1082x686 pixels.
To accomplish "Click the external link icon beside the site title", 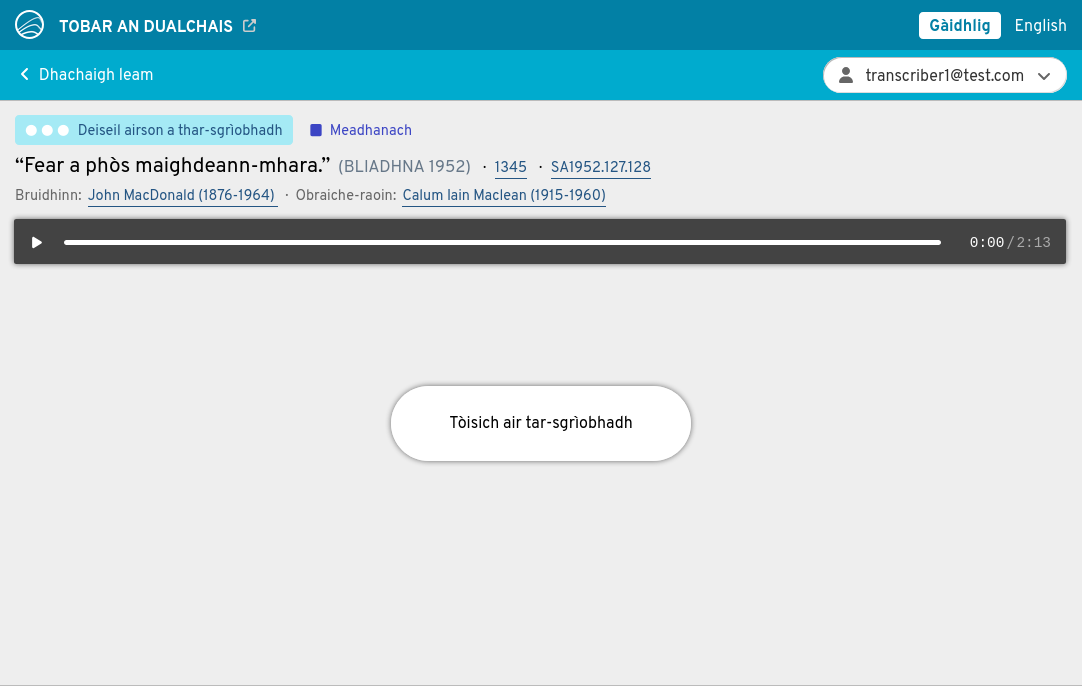I will pos(250,26).
